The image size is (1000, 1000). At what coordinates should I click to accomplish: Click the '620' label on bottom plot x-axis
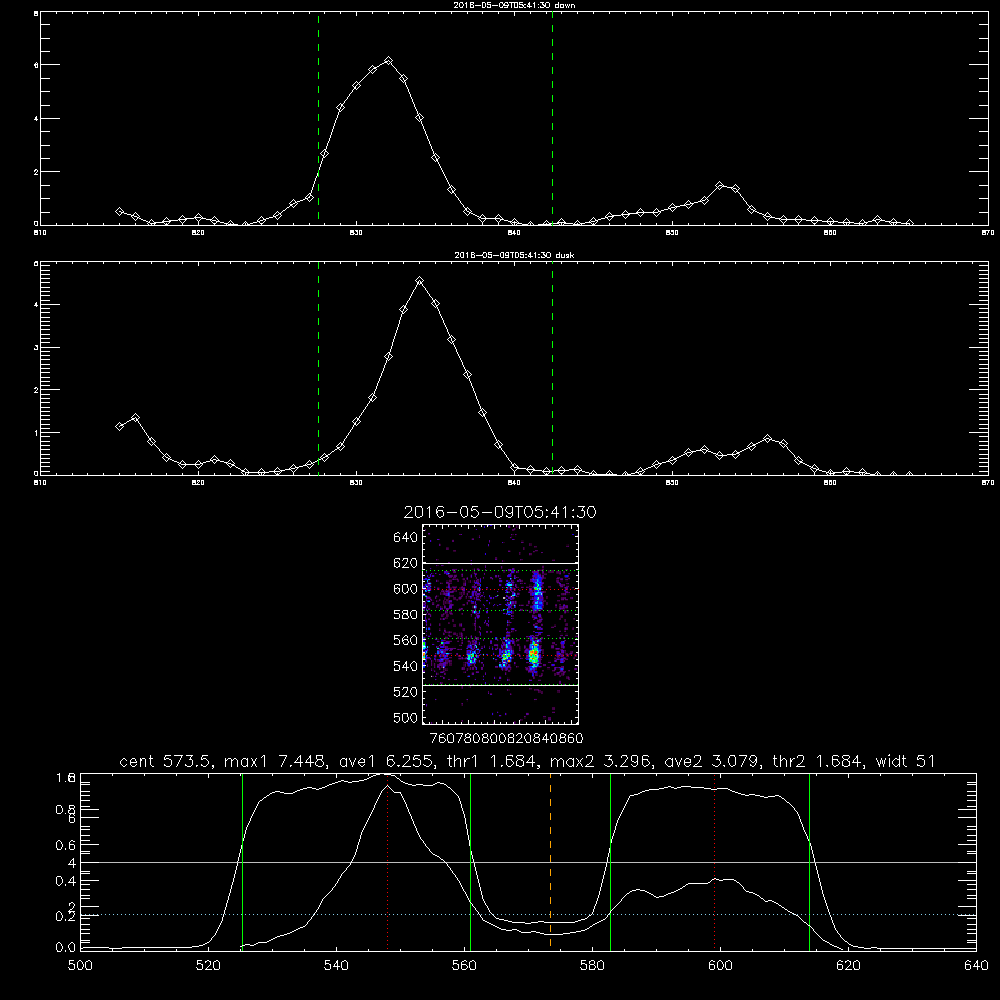848,966
